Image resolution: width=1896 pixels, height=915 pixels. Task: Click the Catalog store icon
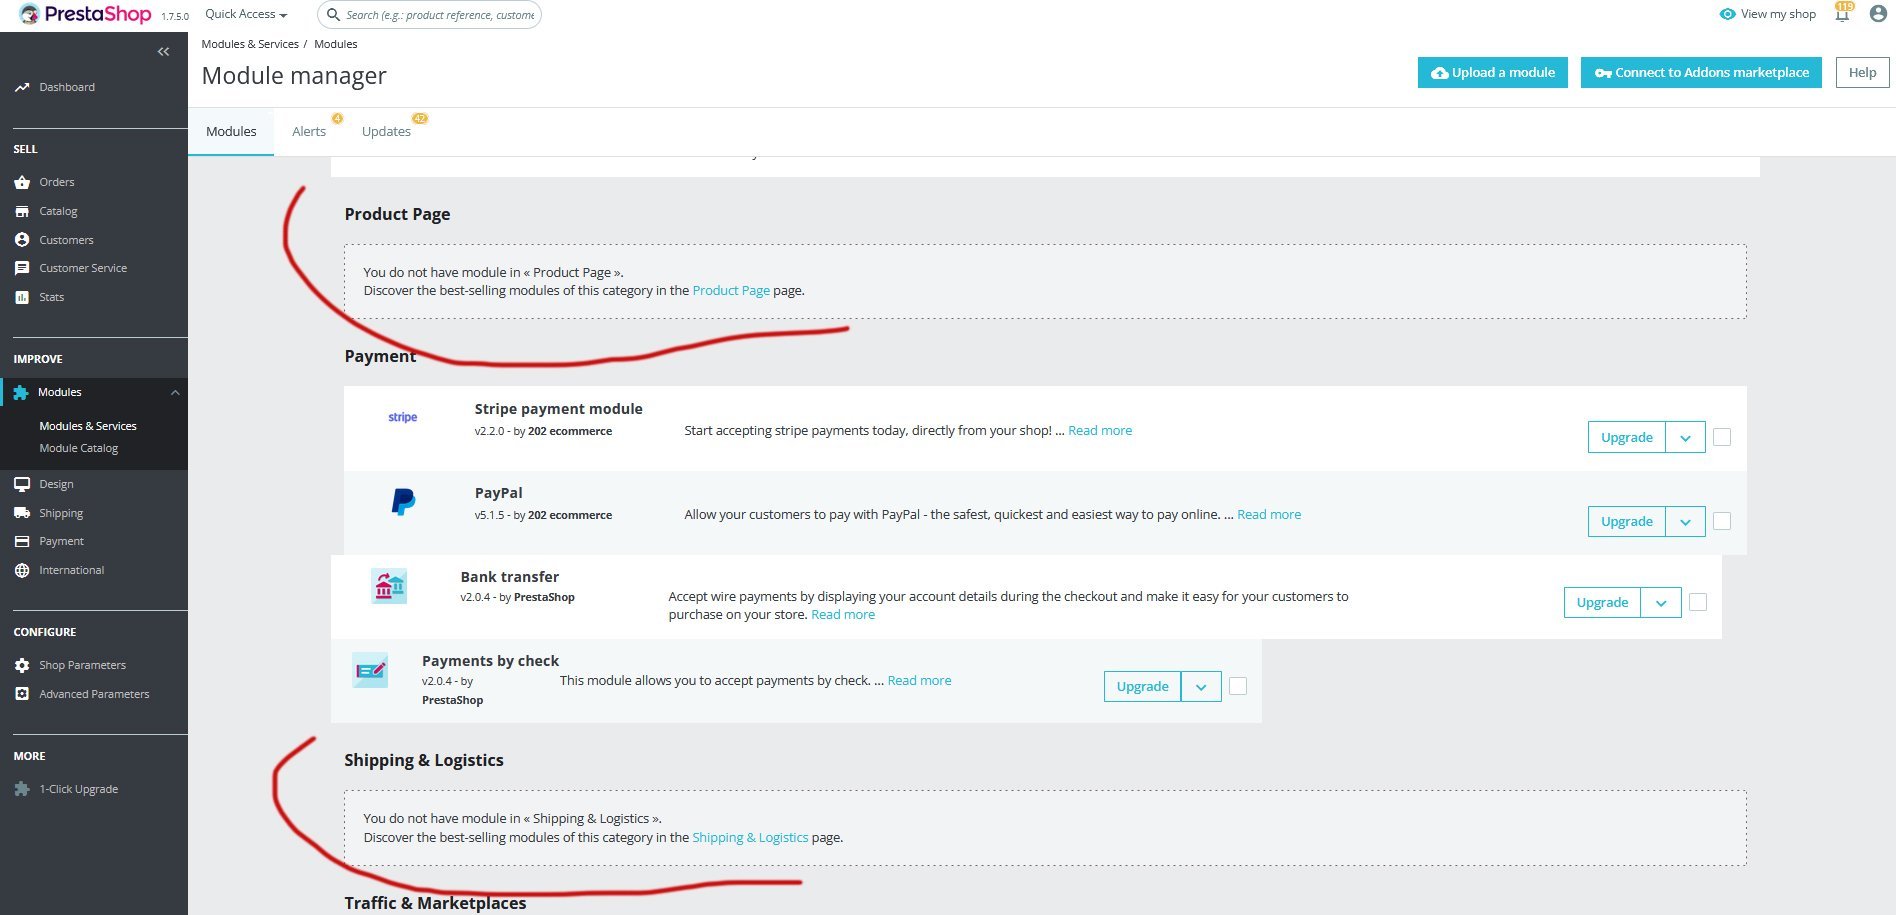(x=22, y=211)
